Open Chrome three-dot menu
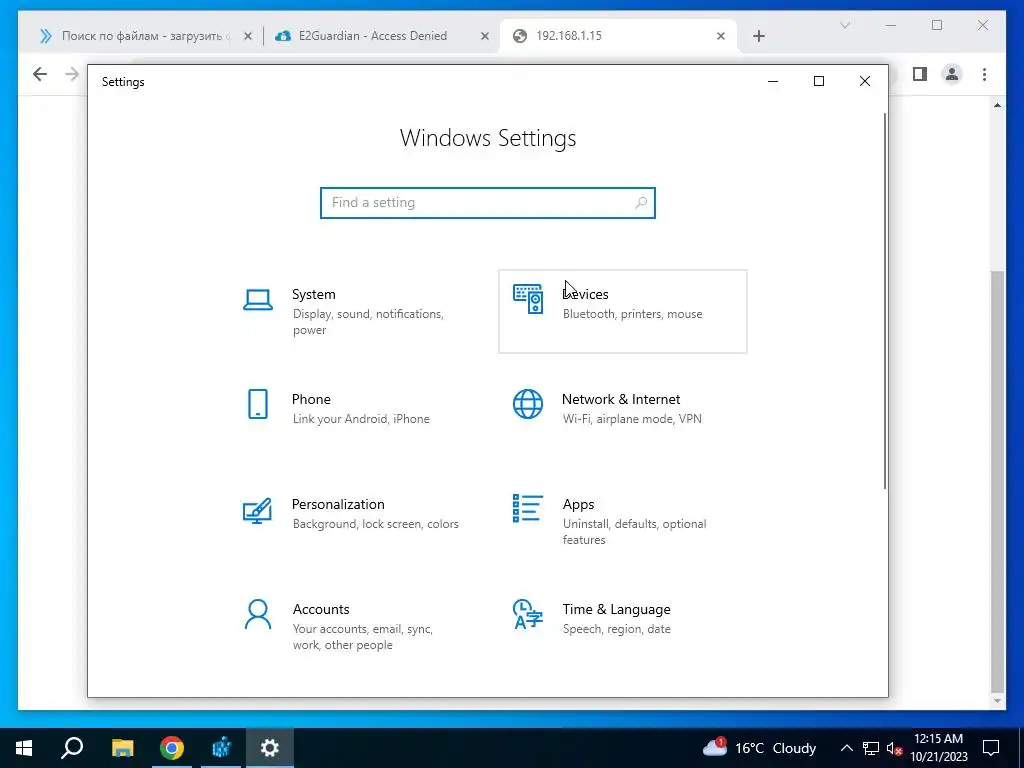This screenshot has width=1024, height=768. coord(984,74)
